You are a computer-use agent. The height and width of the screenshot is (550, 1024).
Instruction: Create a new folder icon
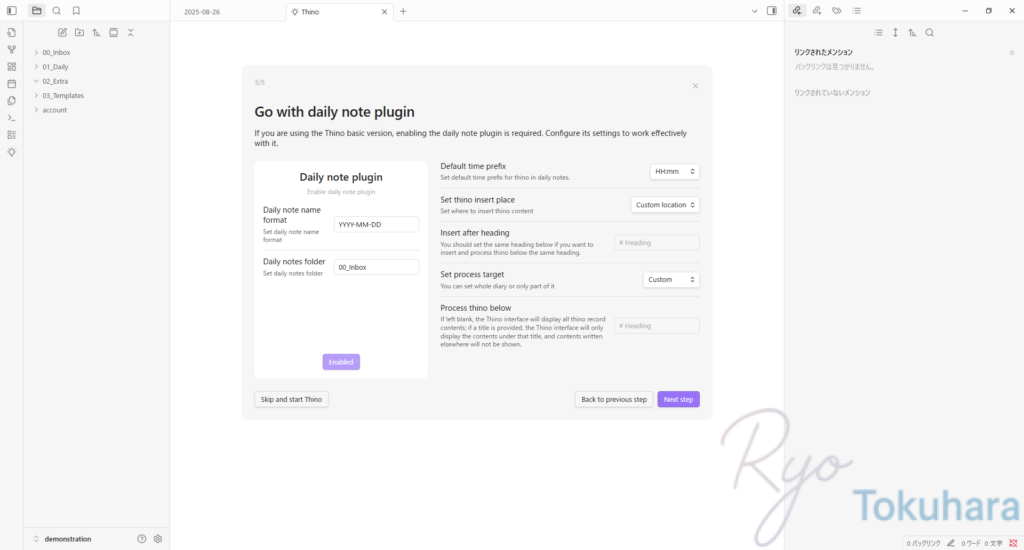[x=79, y=33]
